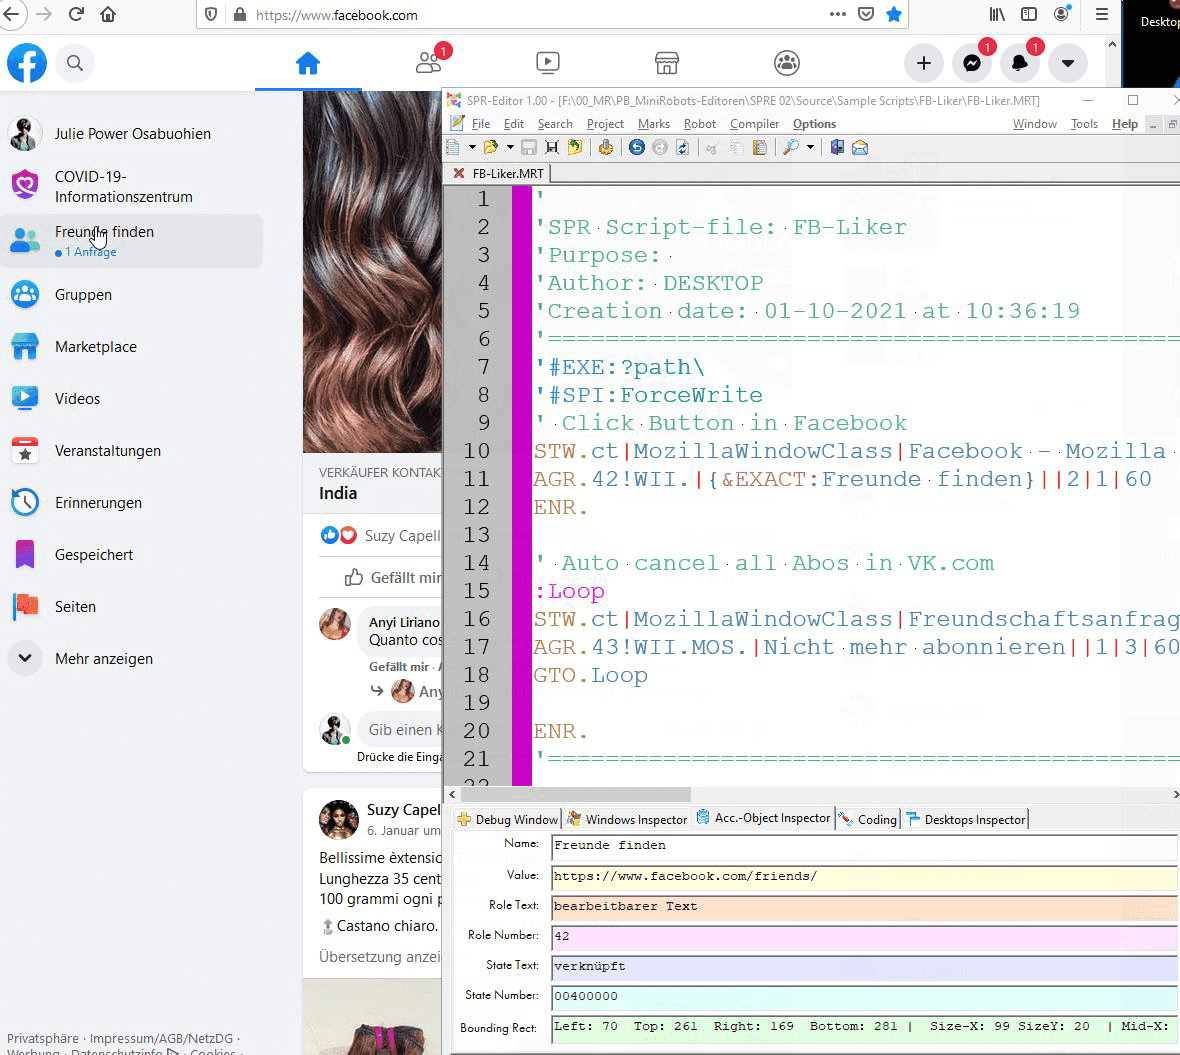
Task: Click the Firefox address bar URL
Action: pos(336,15)
